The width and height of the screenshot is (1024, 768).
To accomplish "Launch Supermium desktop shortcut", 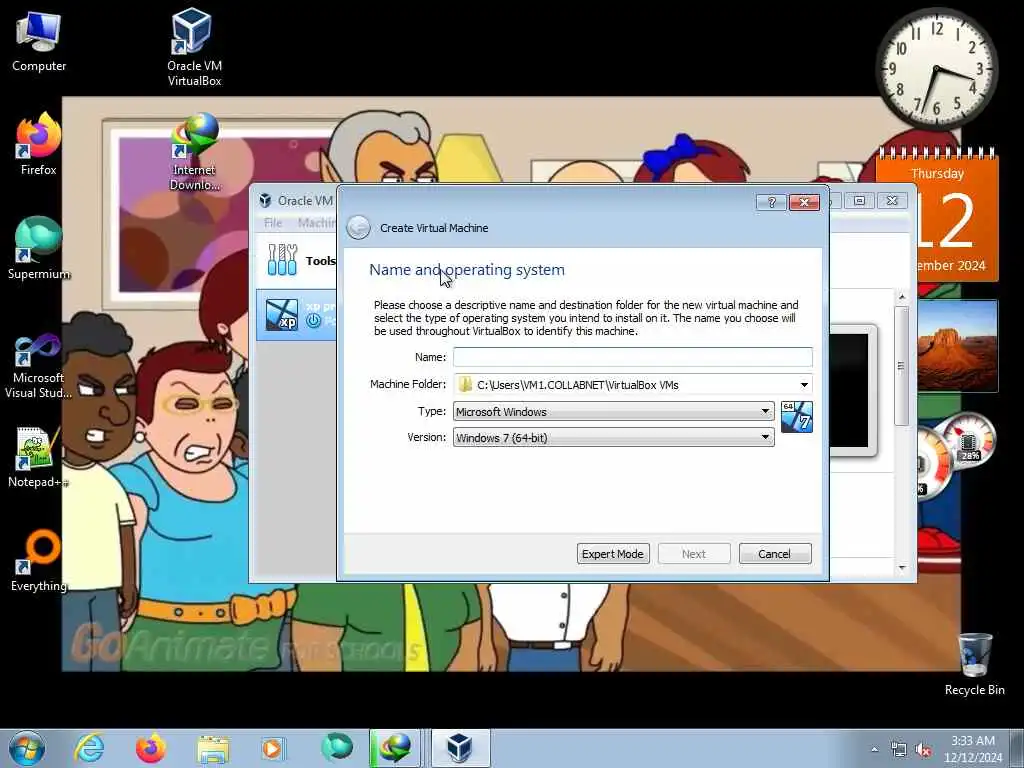I will [x=39, y=248].
